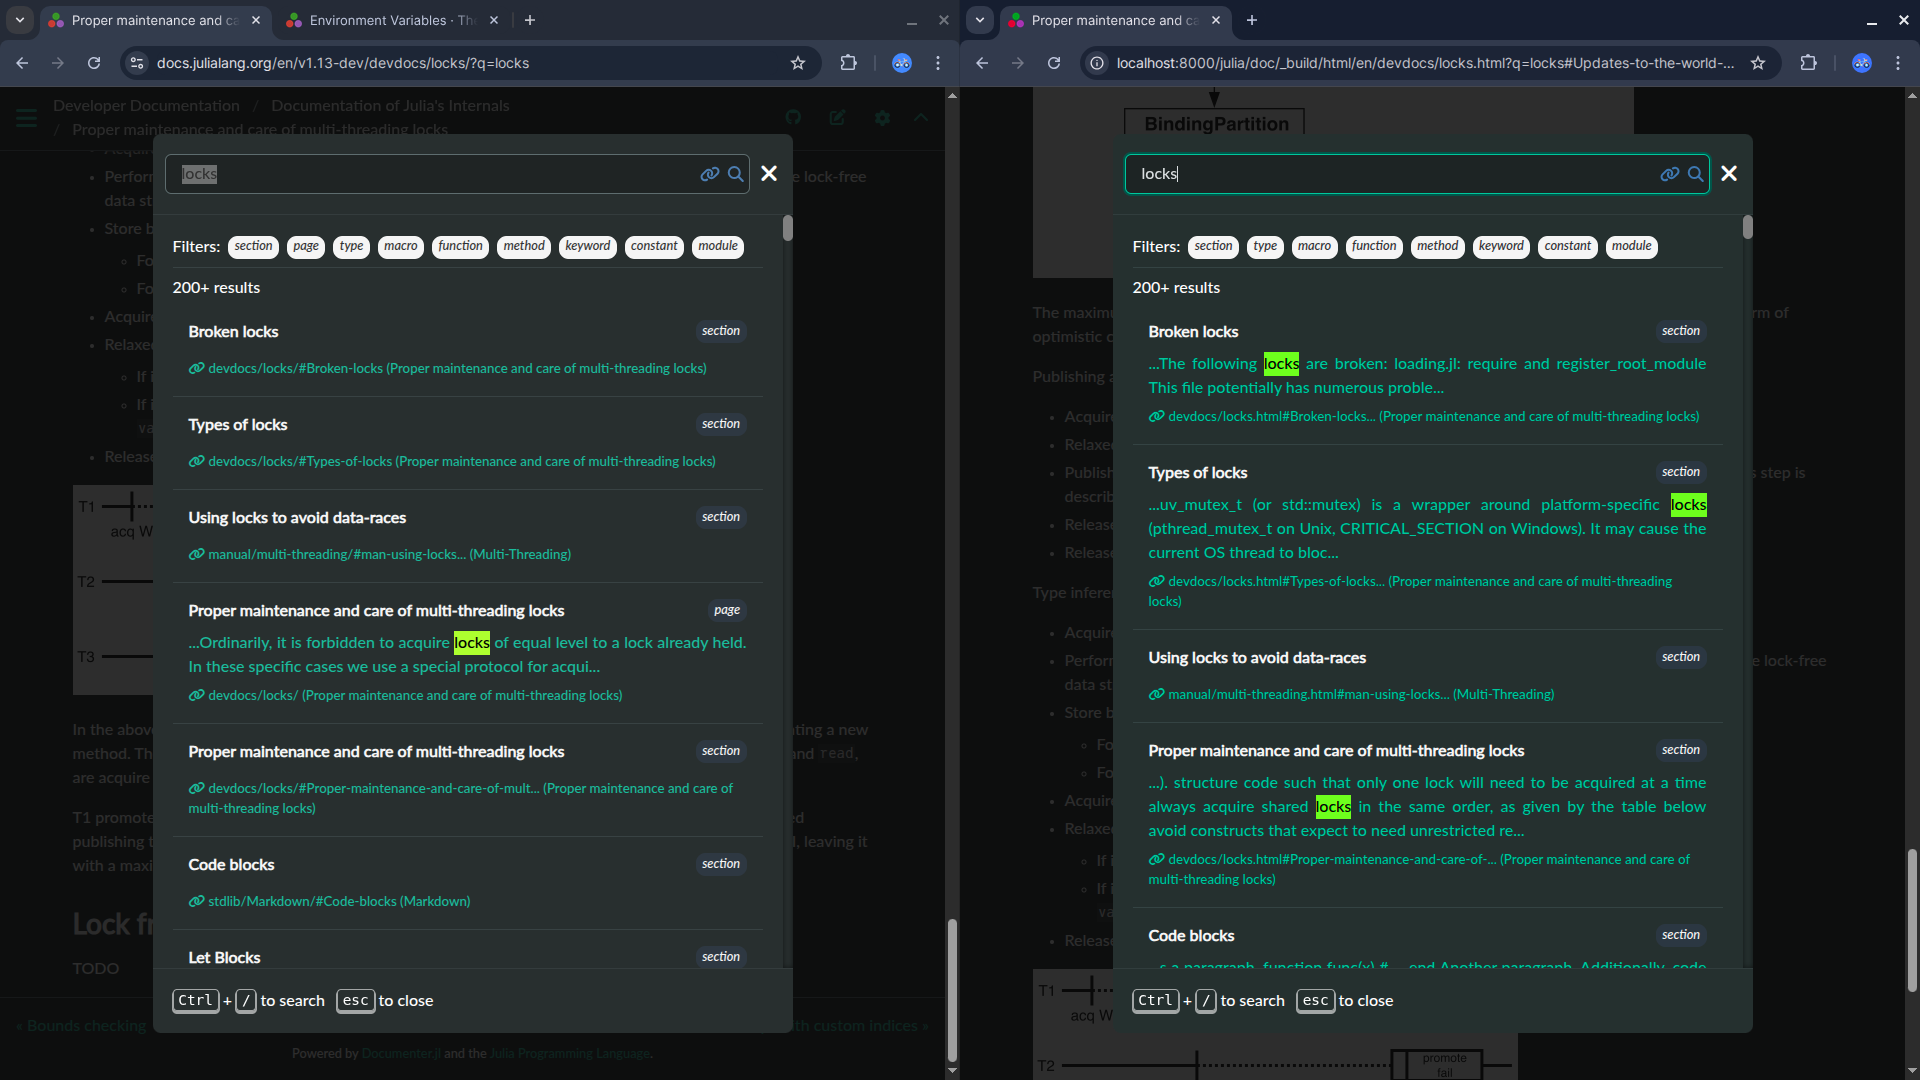Viewport: 1920px width, 1080px height.
Task: Close the left search modal with X
Action: (769, 174)
